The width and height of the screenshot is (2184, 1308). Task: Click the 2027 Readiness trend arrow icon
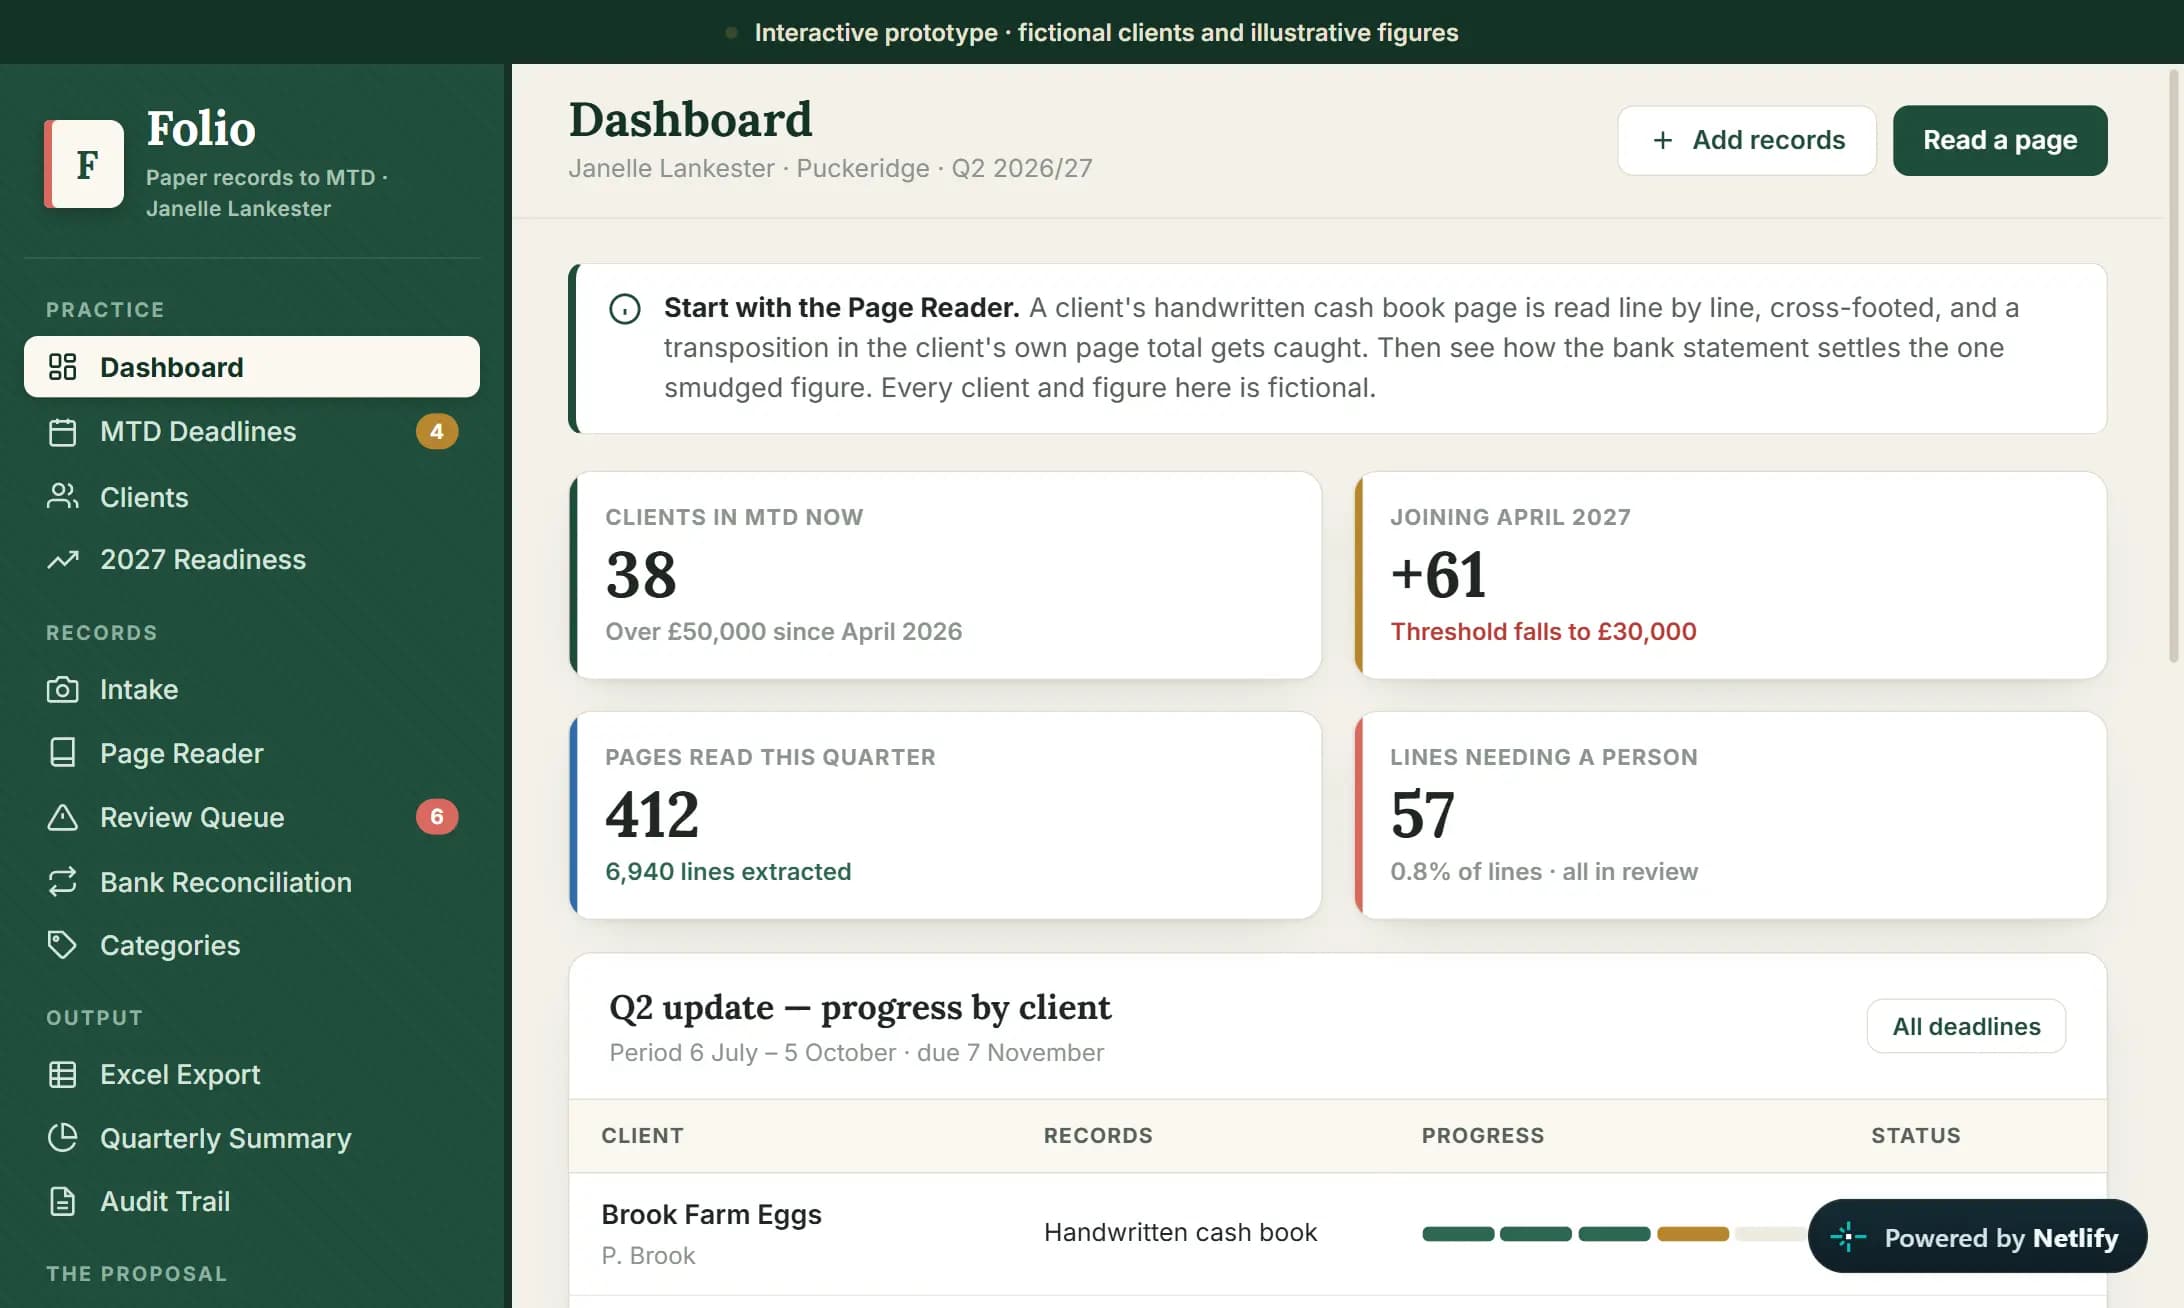(x=62, y=560)
